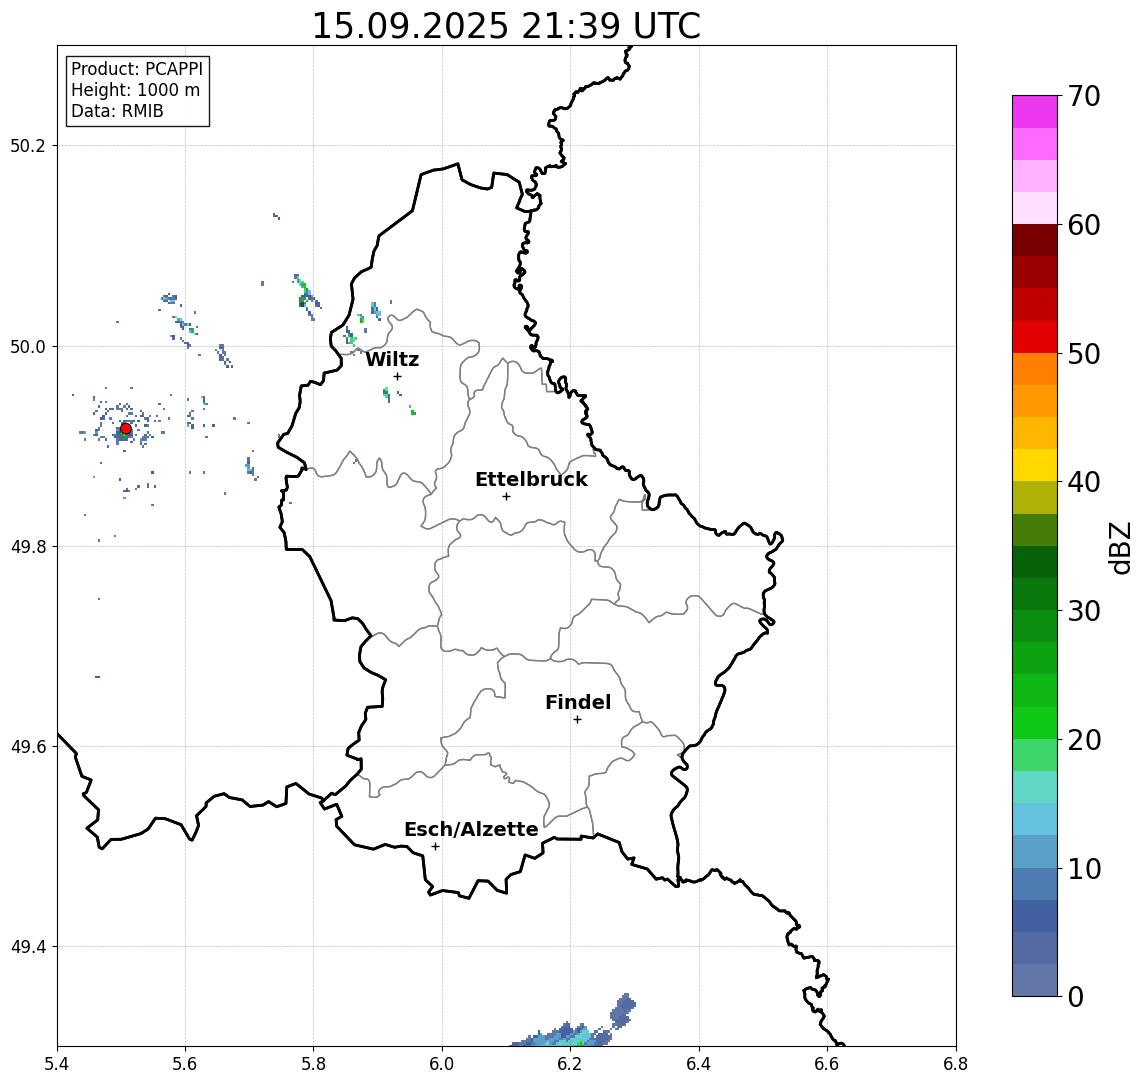Viewport: 1145px width, 1084px height.
Task: Pick the dark green swatch just above 30
Action: pos(1035,594)
